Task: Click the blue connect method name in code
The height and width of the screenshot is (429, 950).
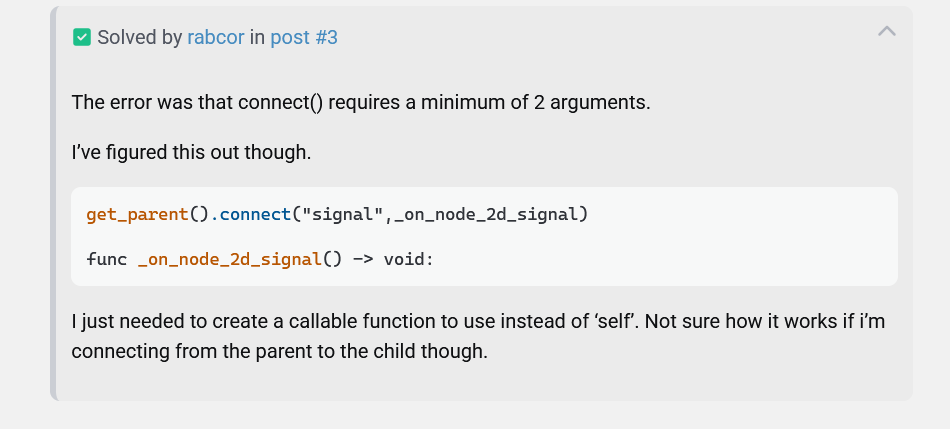Action: pos(255,214)
